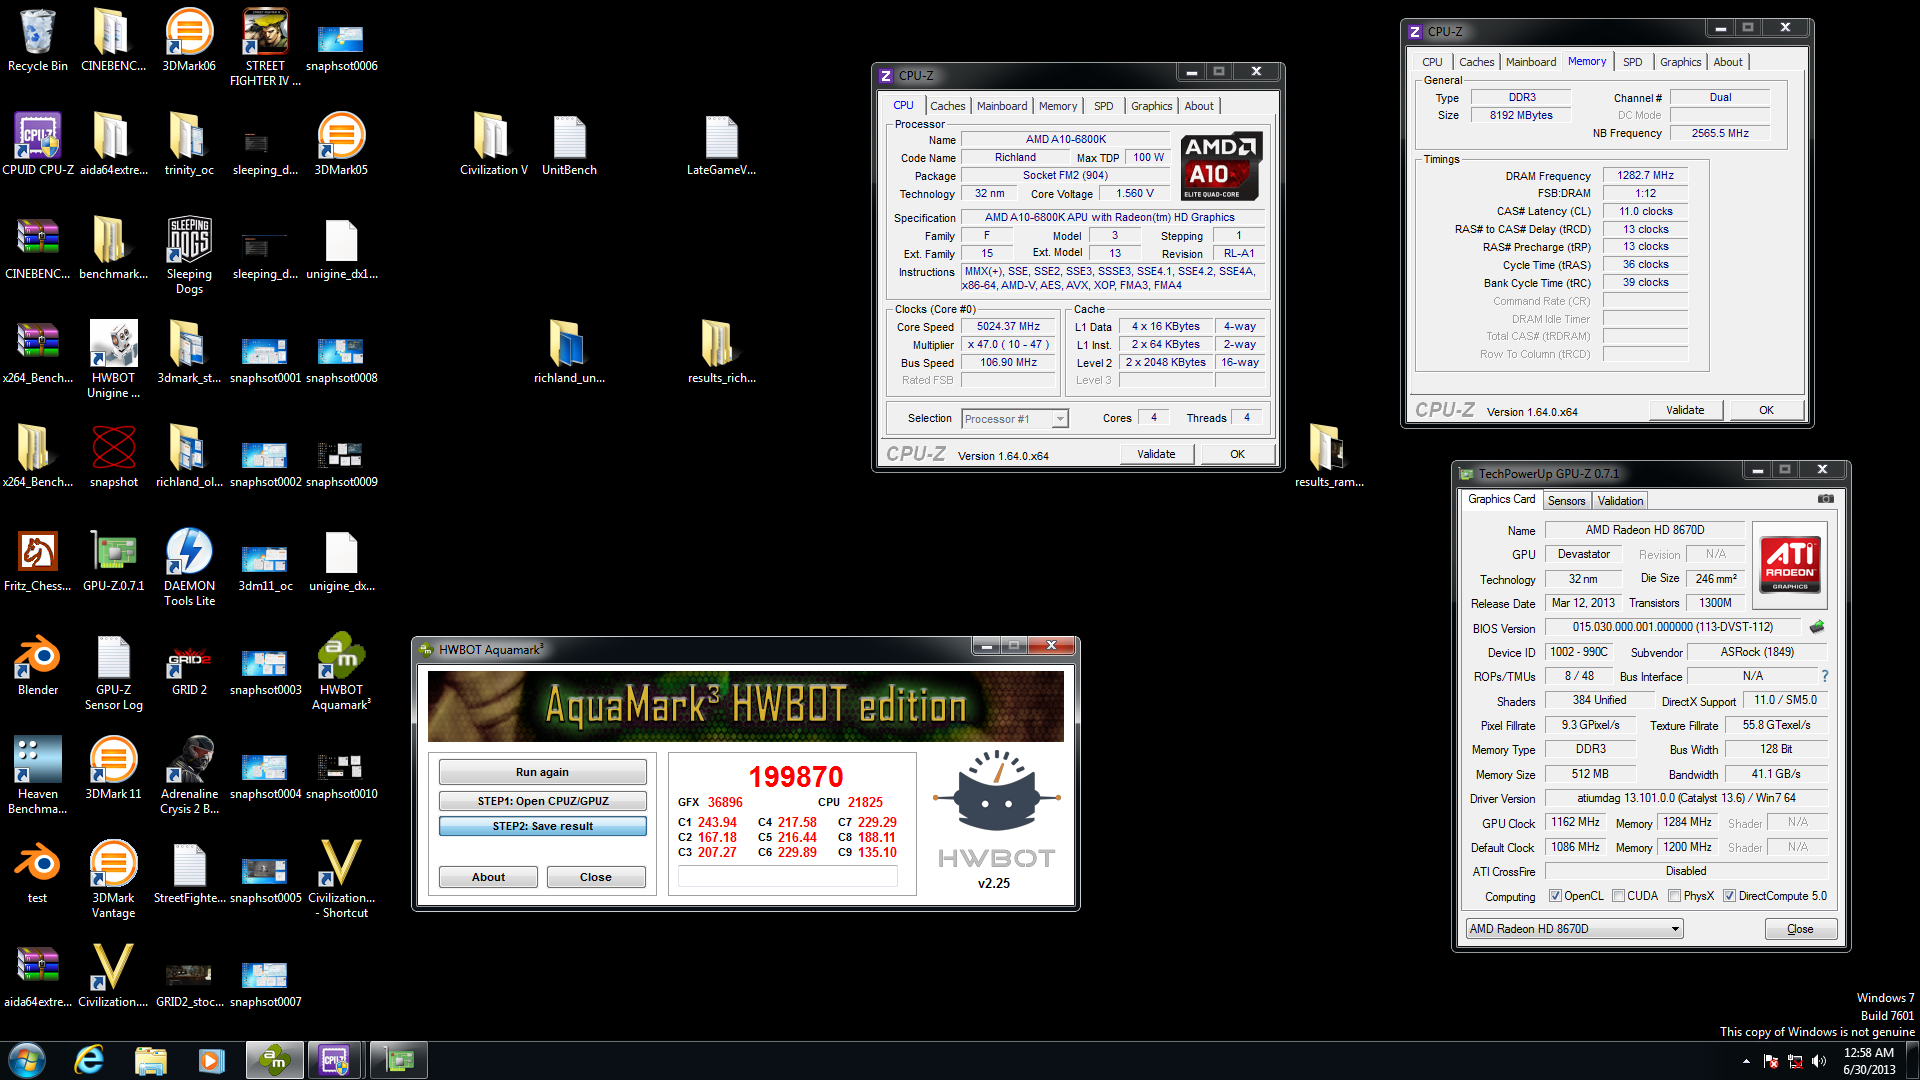The height and width of the screenshot is (1080, 1920).
Task: Open the 3DMark05 desktop shortcut
Action: tap(341, 144)
